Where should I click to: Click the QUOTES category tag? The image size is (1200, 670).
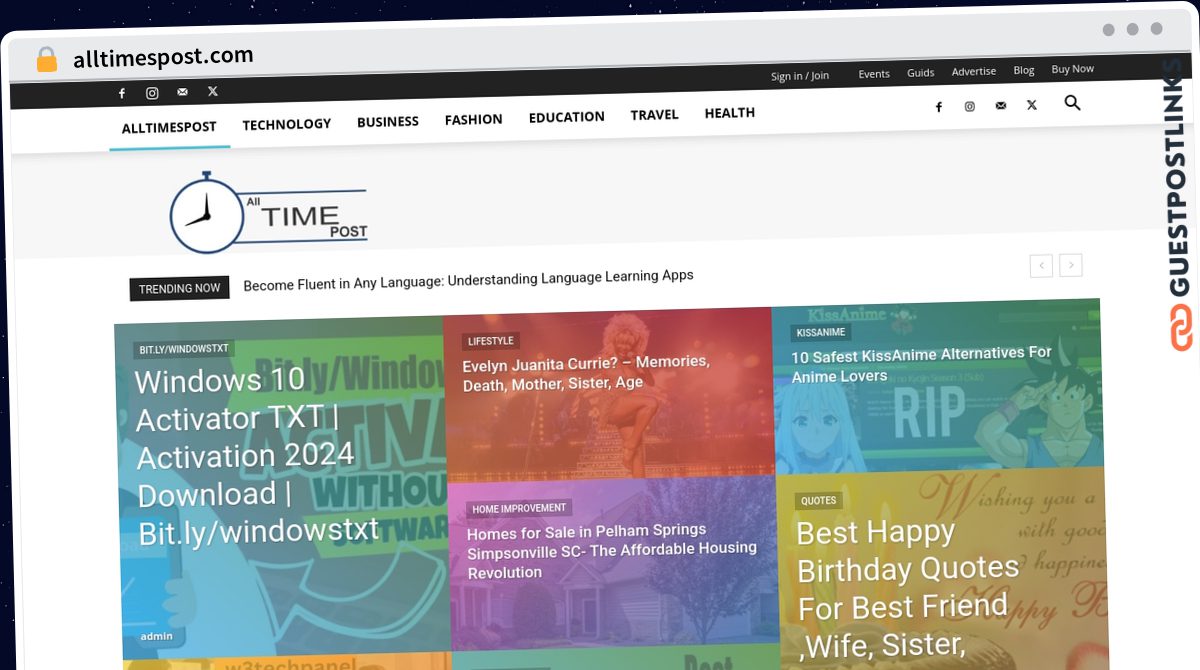point(819,501)
